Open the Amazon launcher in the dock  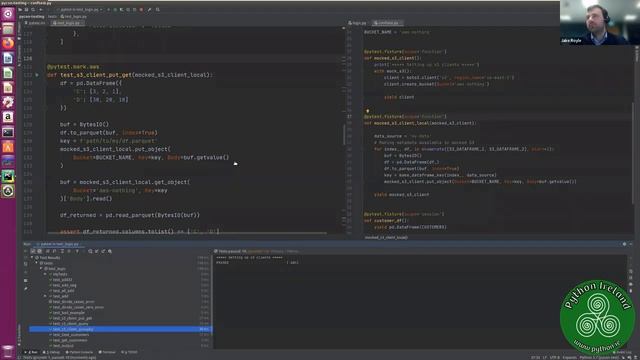coord(8,117)
